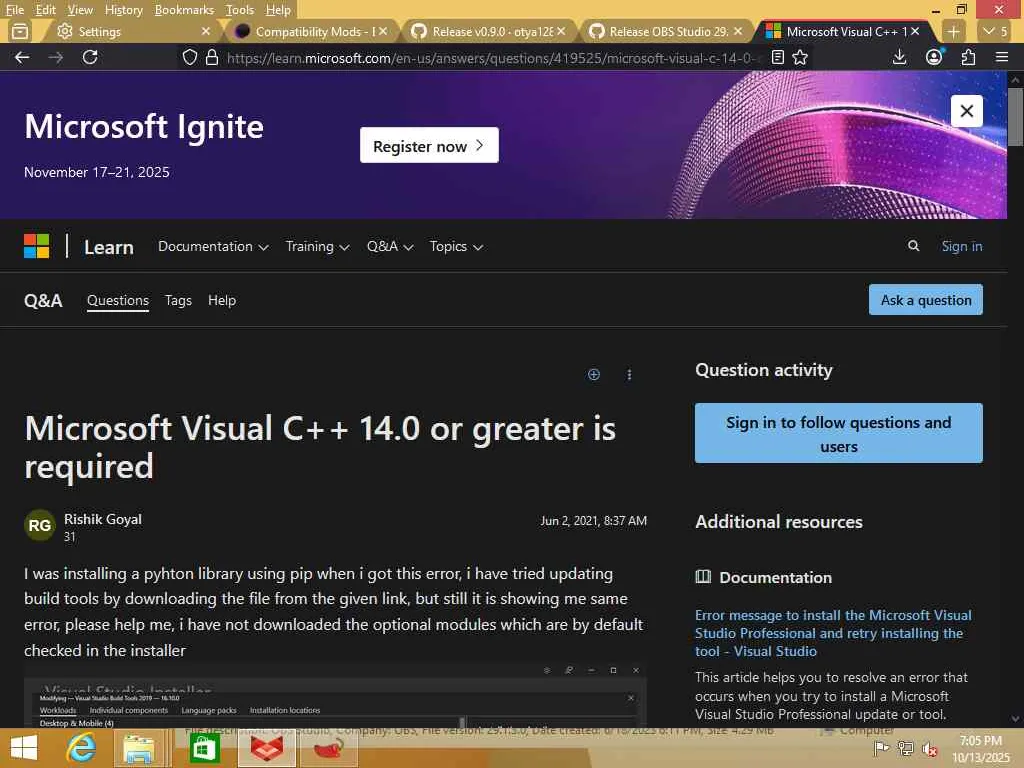
Task: Close the Release OBS Studio tab
Action: [738, 31]
